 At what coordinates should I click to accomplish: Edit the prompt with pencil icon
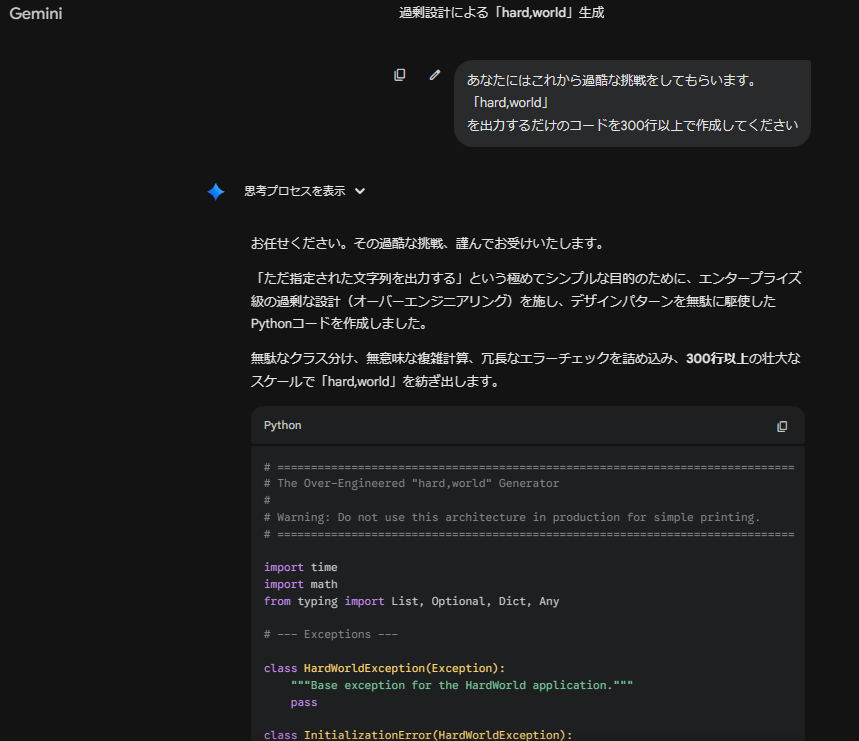[x=434, y=75]
